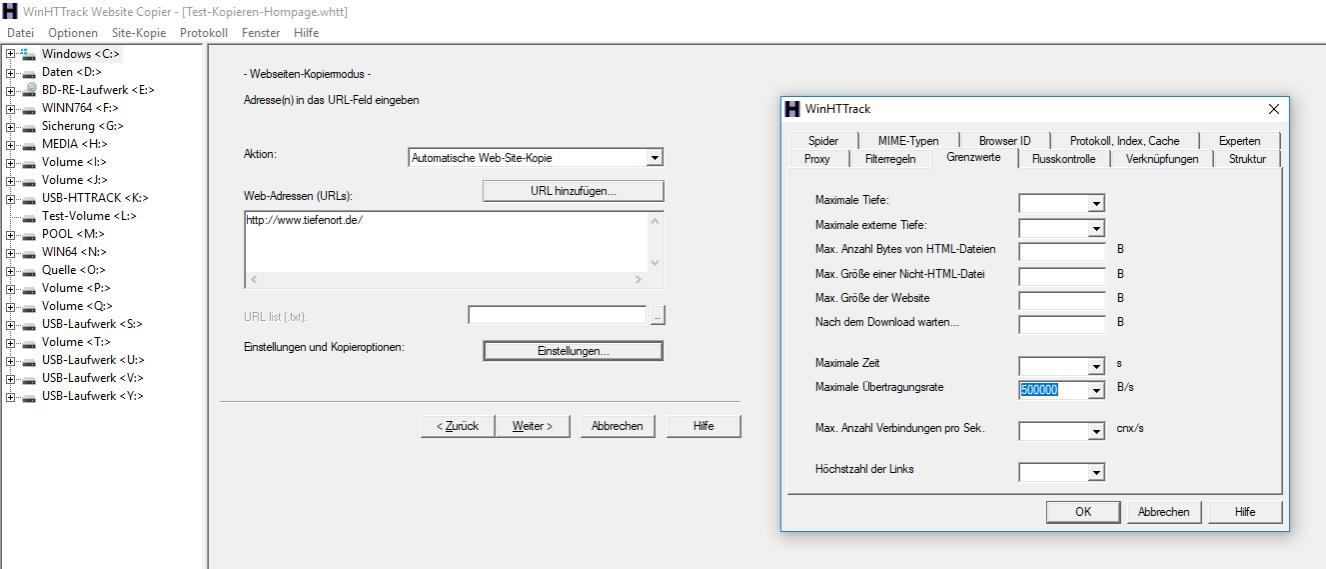Viewport: 1326px width, 569px height.
Task: Click Max. Größe einer Nicht-HTML-Datei field
Action: coord(1062,275)
